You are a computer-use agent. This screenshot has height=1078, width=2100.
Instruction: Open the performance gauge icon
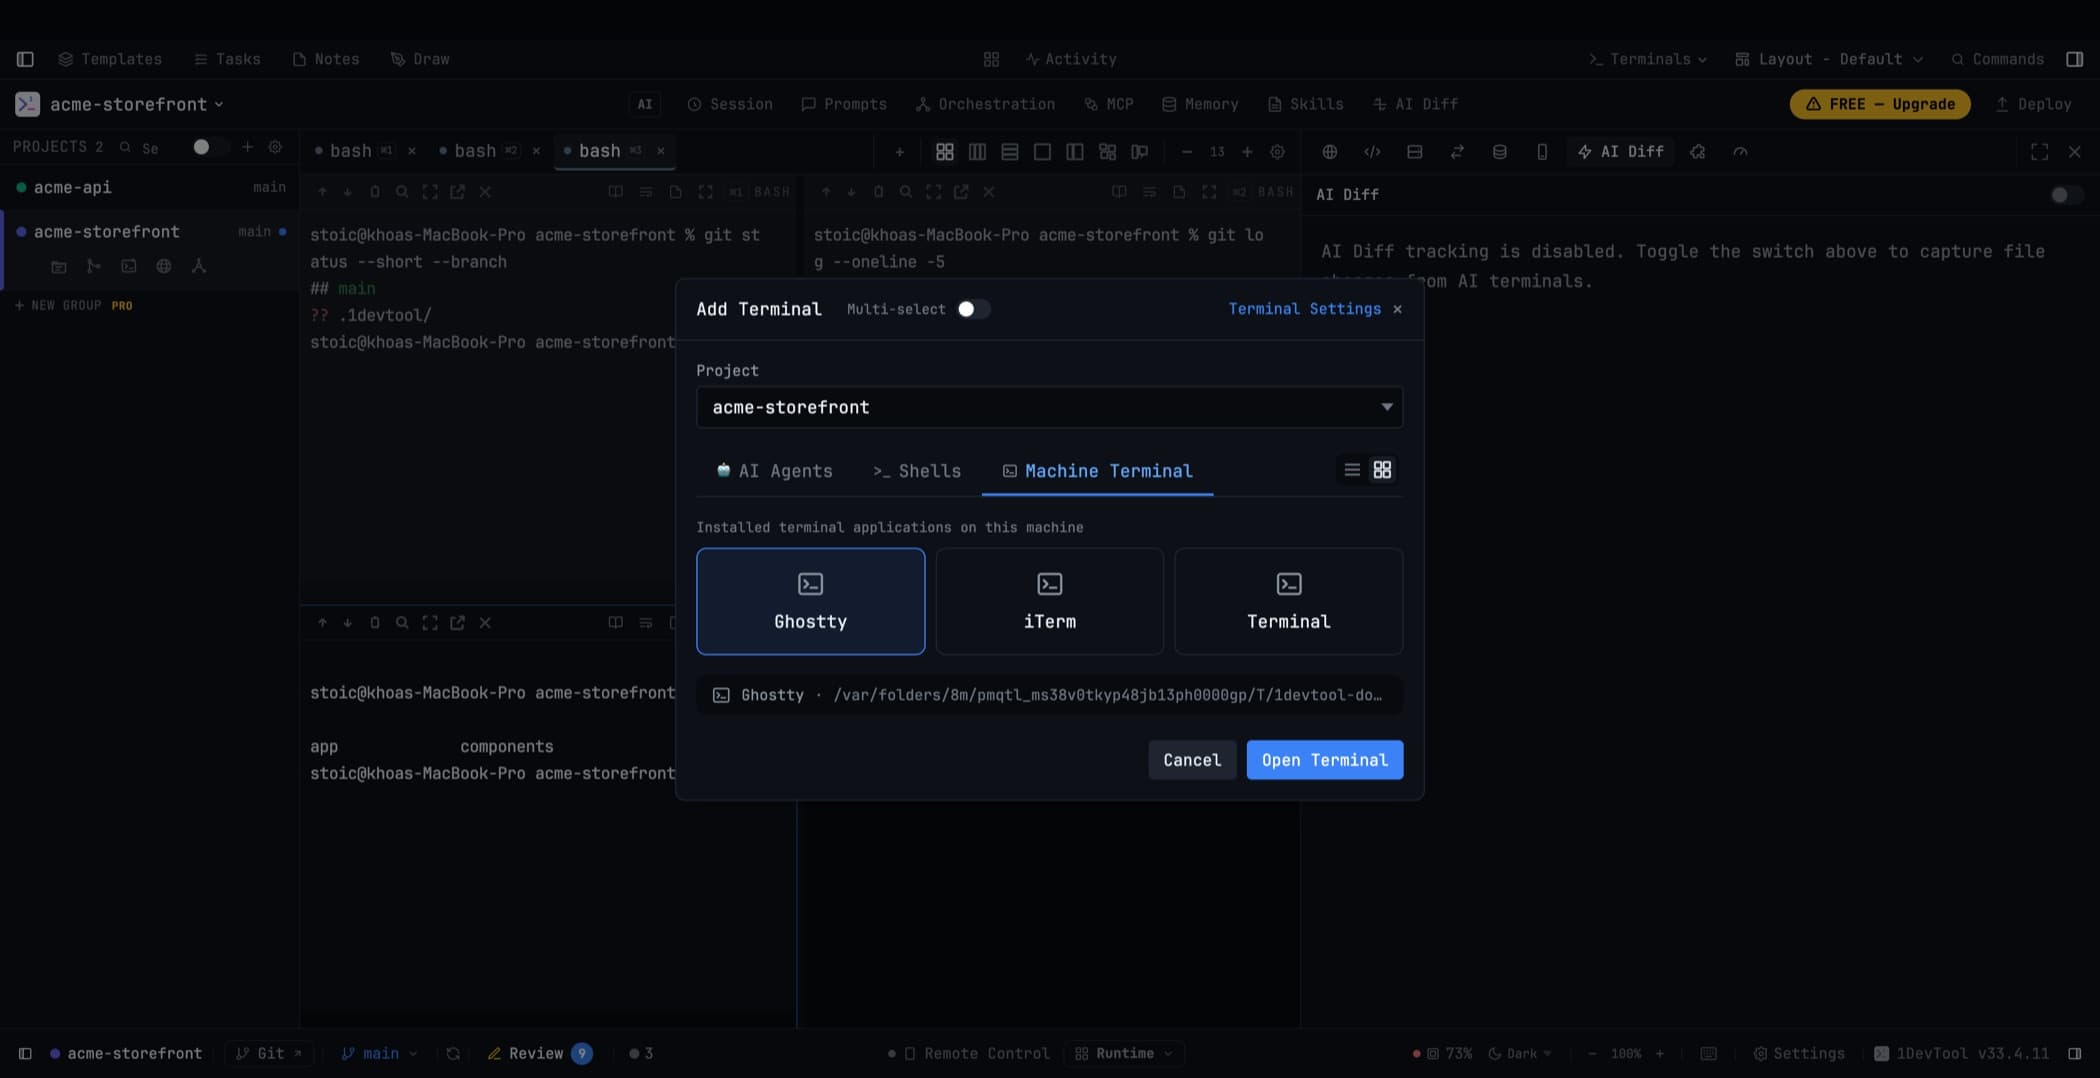[1740, 152]
